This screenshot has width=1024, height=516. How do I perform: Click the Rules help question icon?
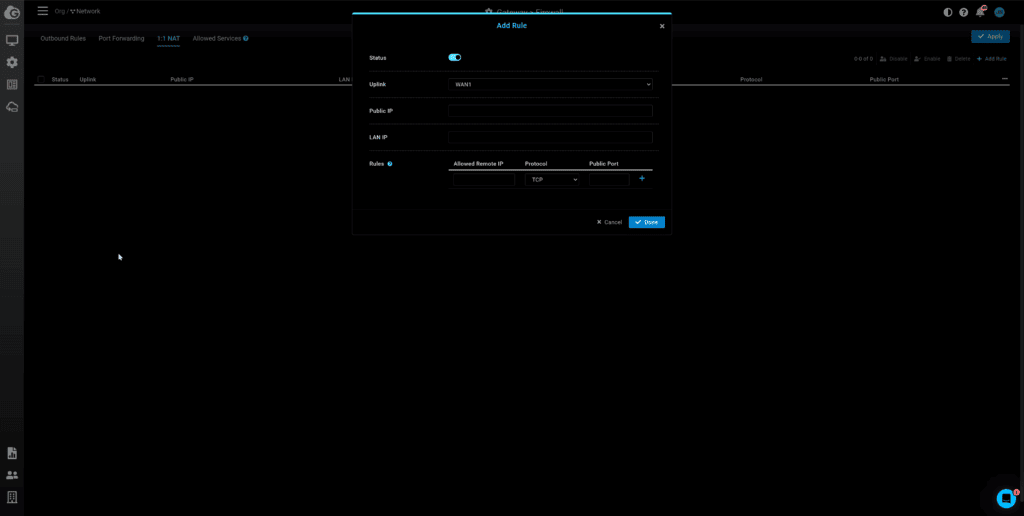(389, 163)
